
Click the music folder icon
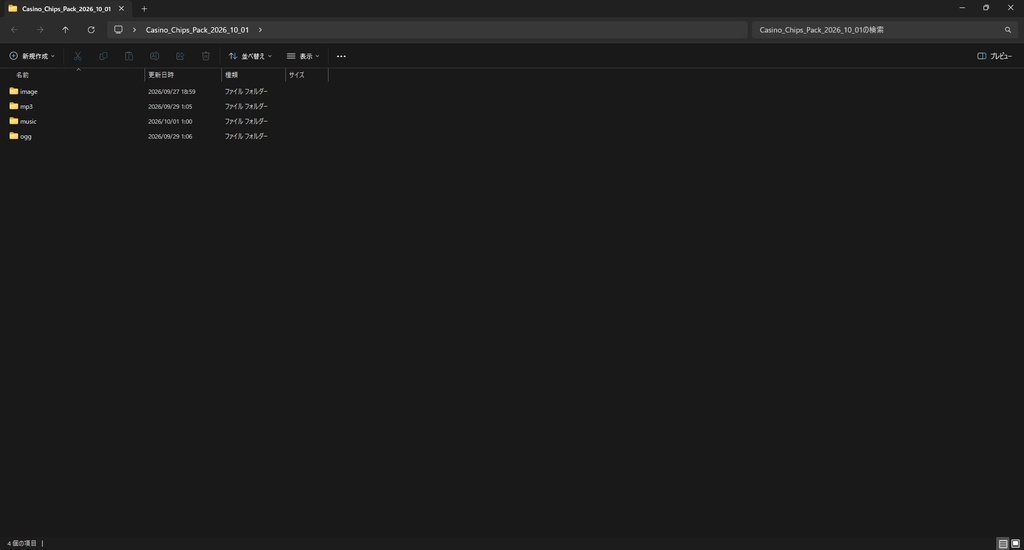pos(14,121)
